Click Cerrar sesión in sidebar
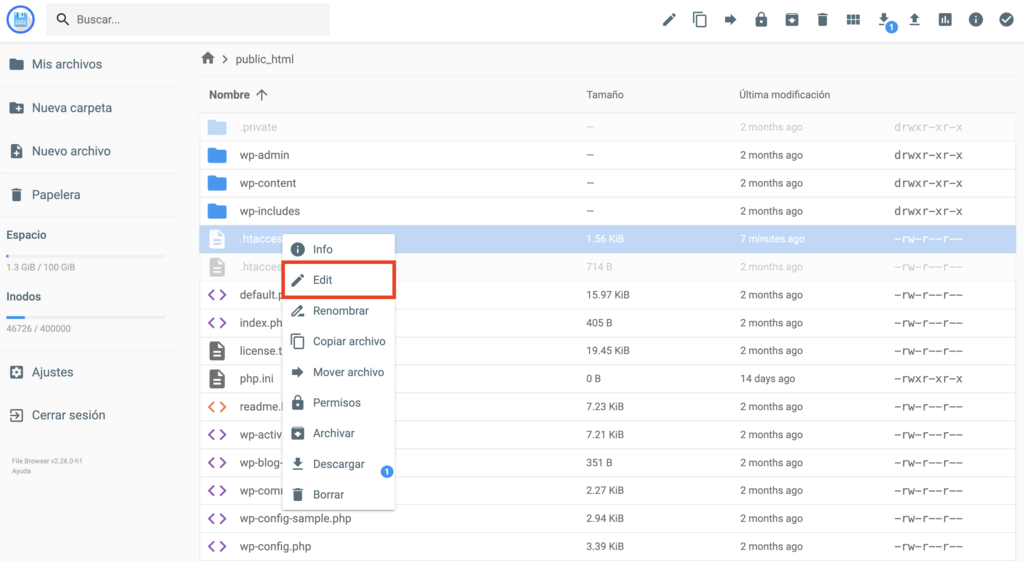 pyautogui.click(x=68, y=415)
